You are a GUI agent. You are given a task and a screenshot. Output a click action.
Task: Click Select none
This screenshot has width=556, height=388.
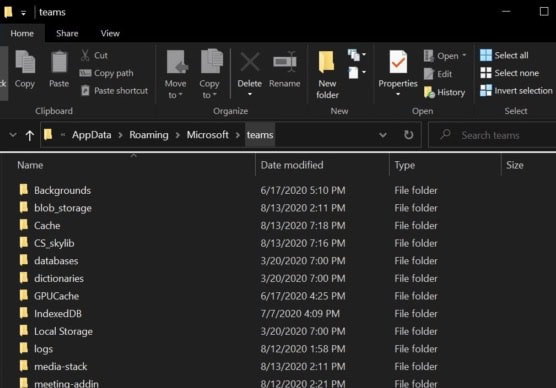[x=510, y=73]
